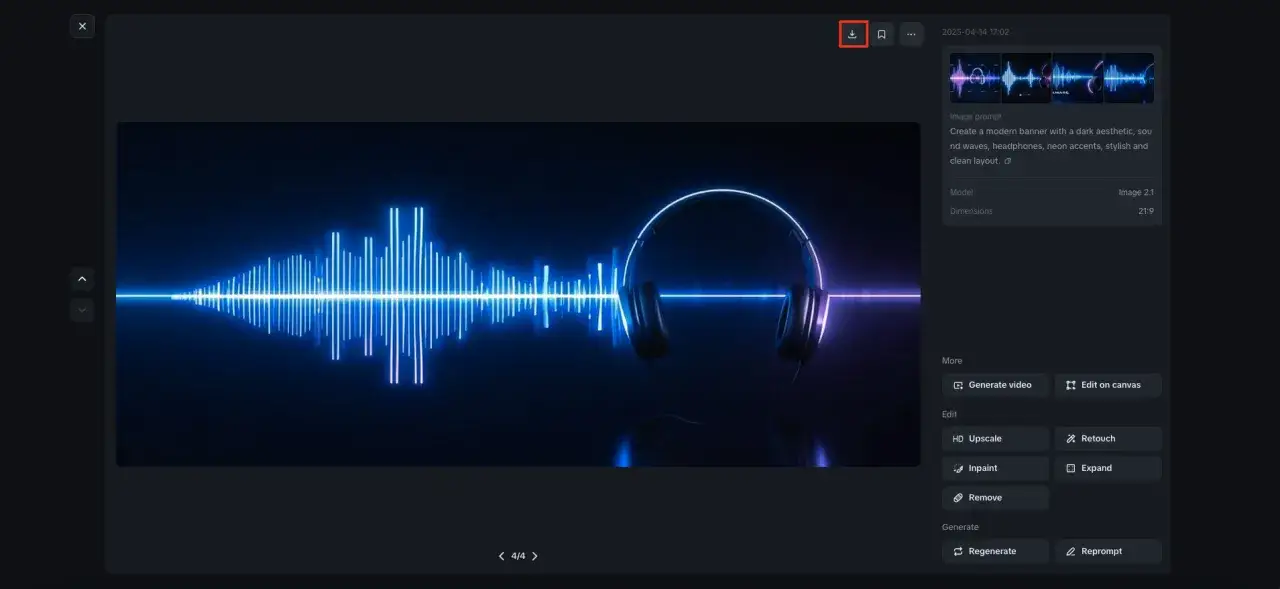Generate a video from this image

point(995,384)
